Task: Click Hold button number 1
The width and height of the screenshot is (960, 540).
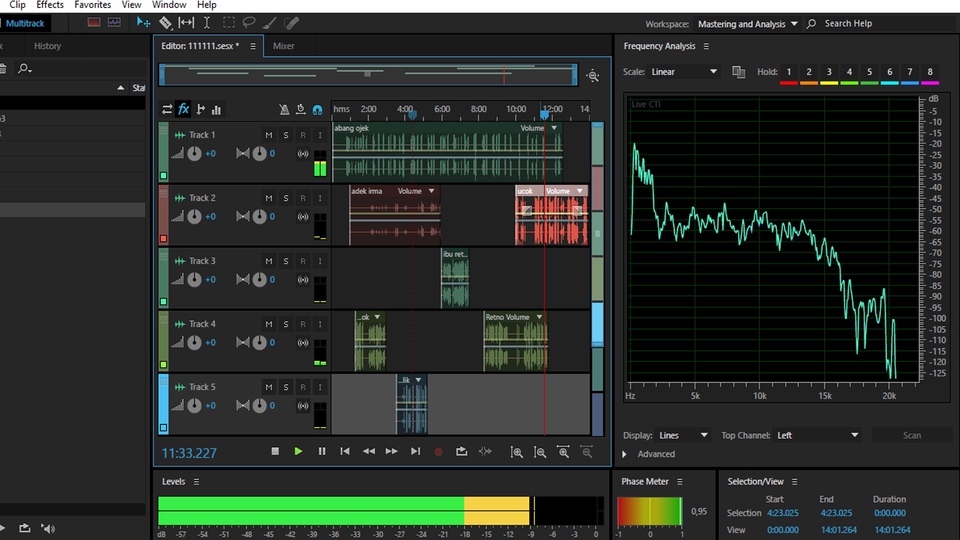Action: click(x=789, y=72)
